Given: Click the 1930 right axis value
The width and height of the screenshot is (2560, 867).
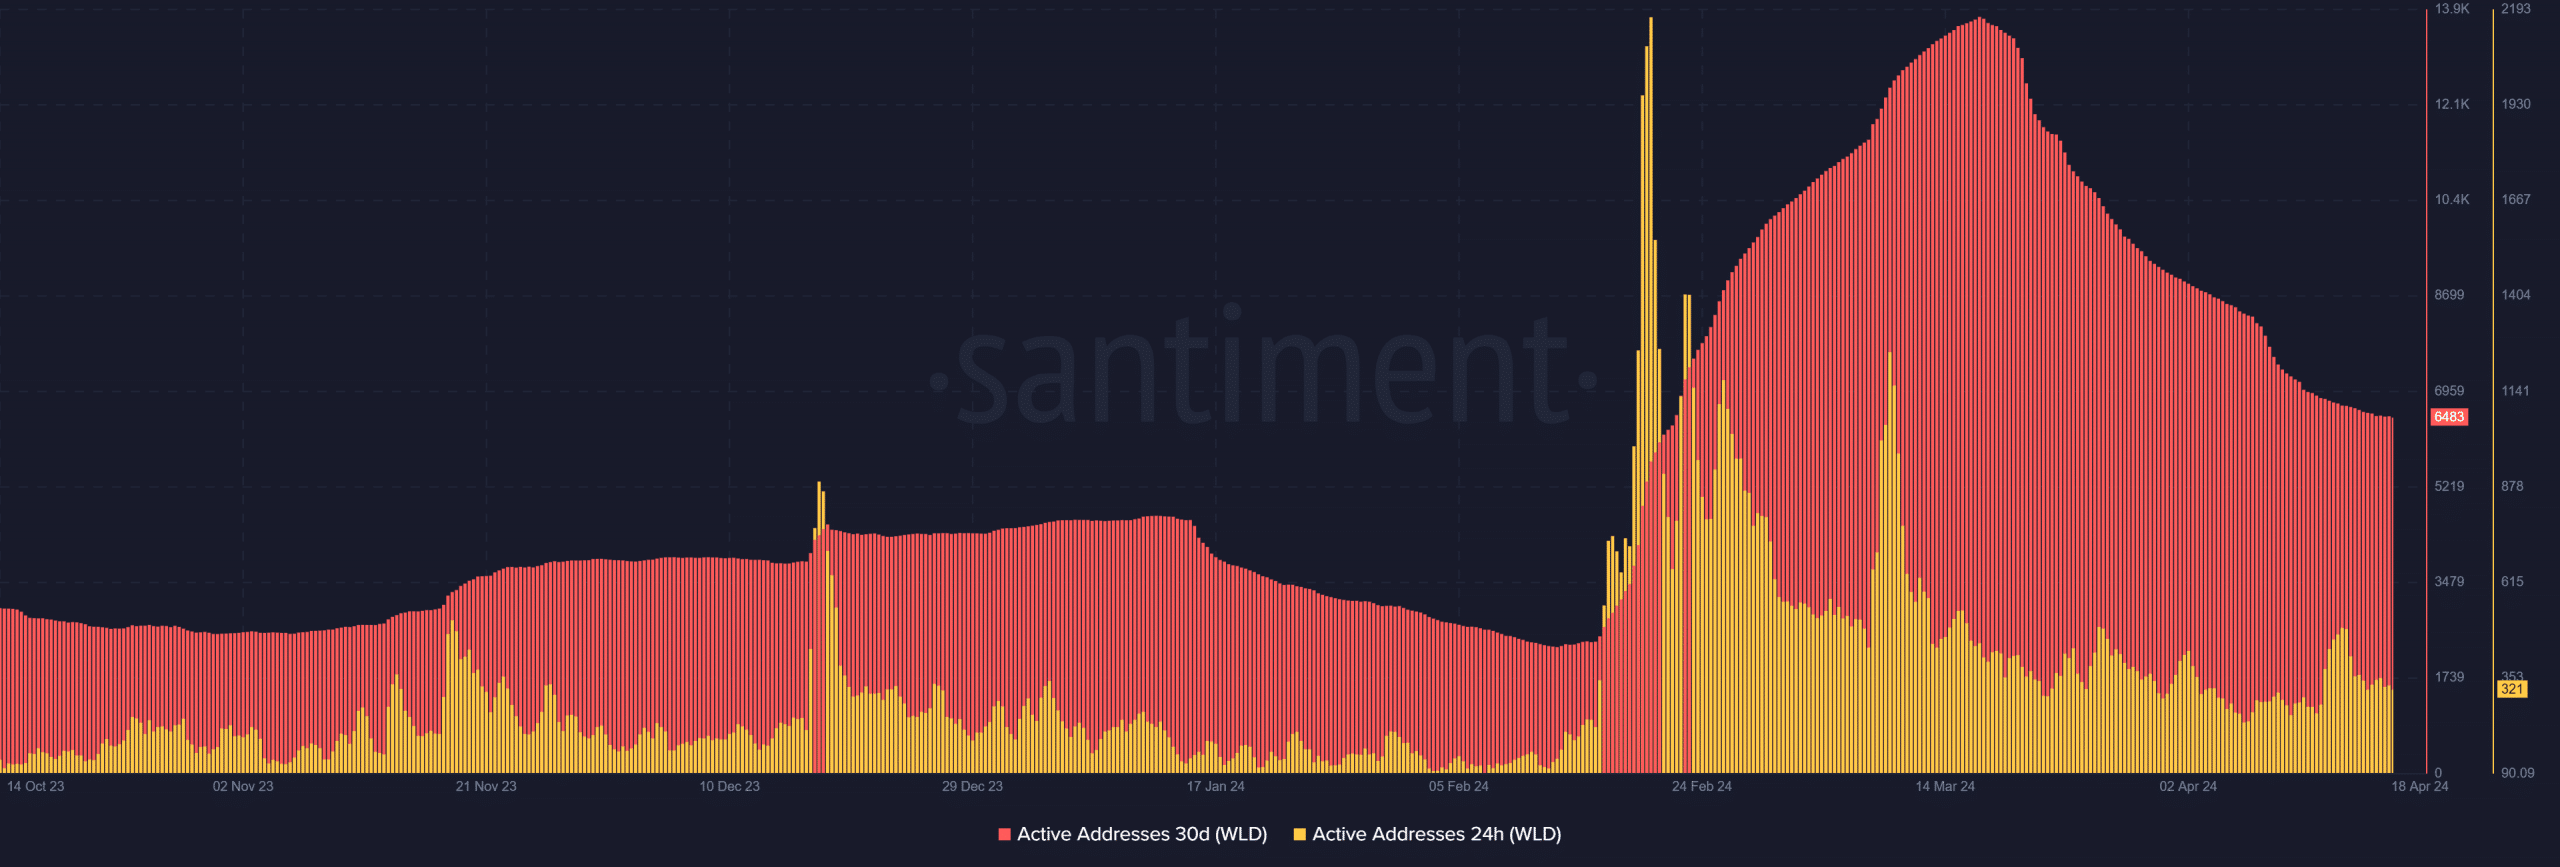Looking at the screenshot, I should [2516, 104].
